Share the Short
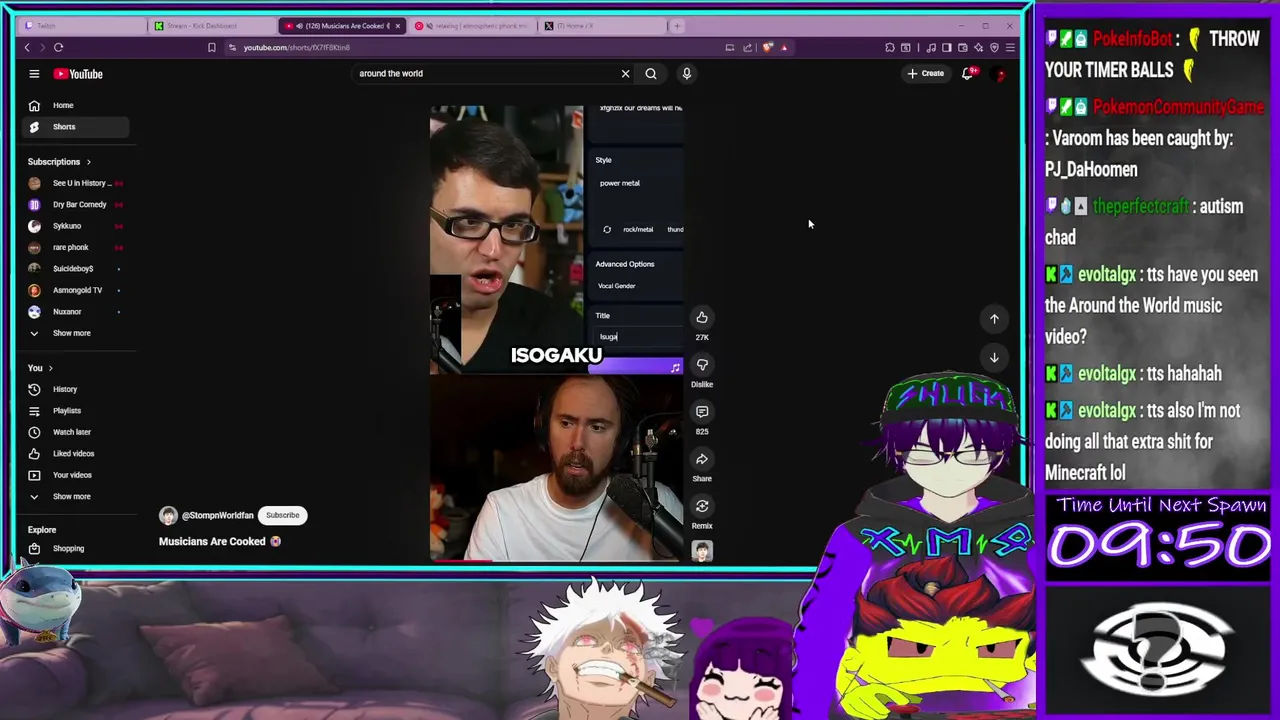Image resolution: width=1280 pixels, height=720 pixels. 702,459
